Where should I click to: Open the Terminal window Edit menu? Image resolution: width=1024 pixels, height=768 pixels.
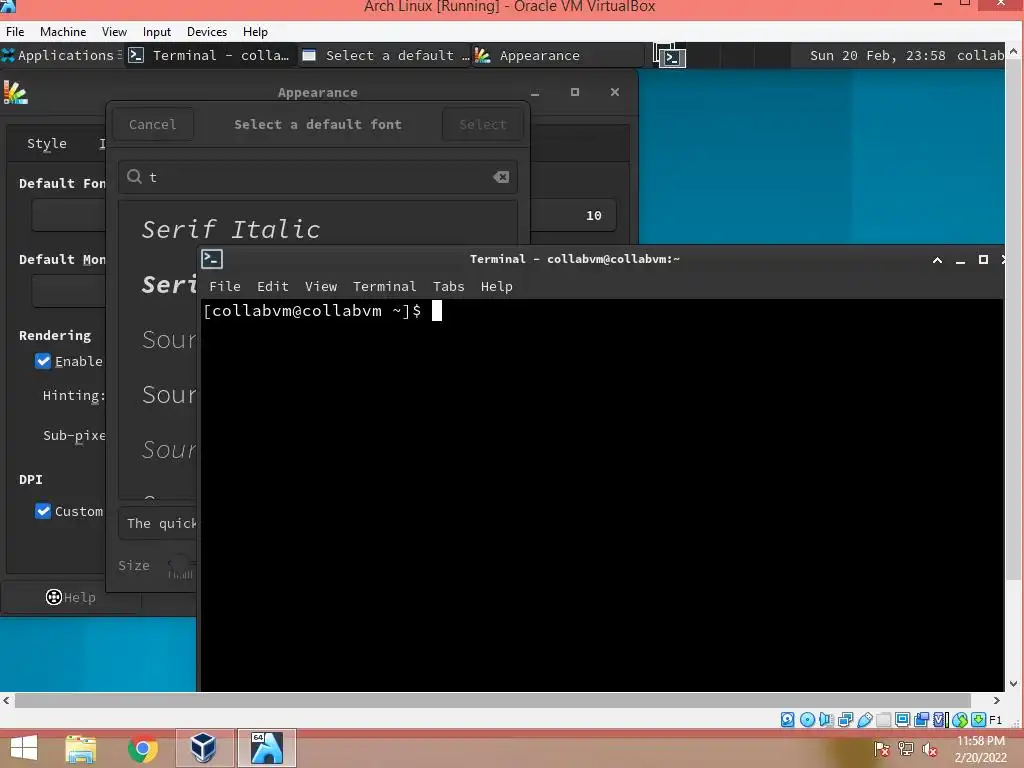click(272, 286)
